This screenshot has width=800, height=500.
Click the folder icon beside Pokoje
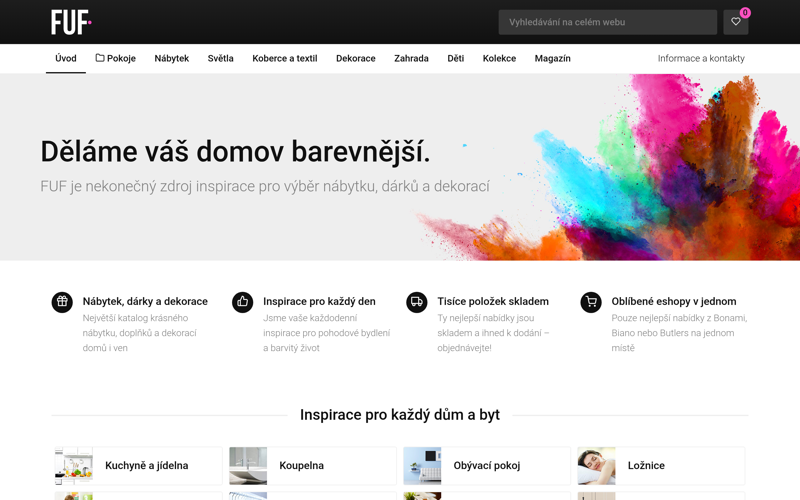pos(100,58)
